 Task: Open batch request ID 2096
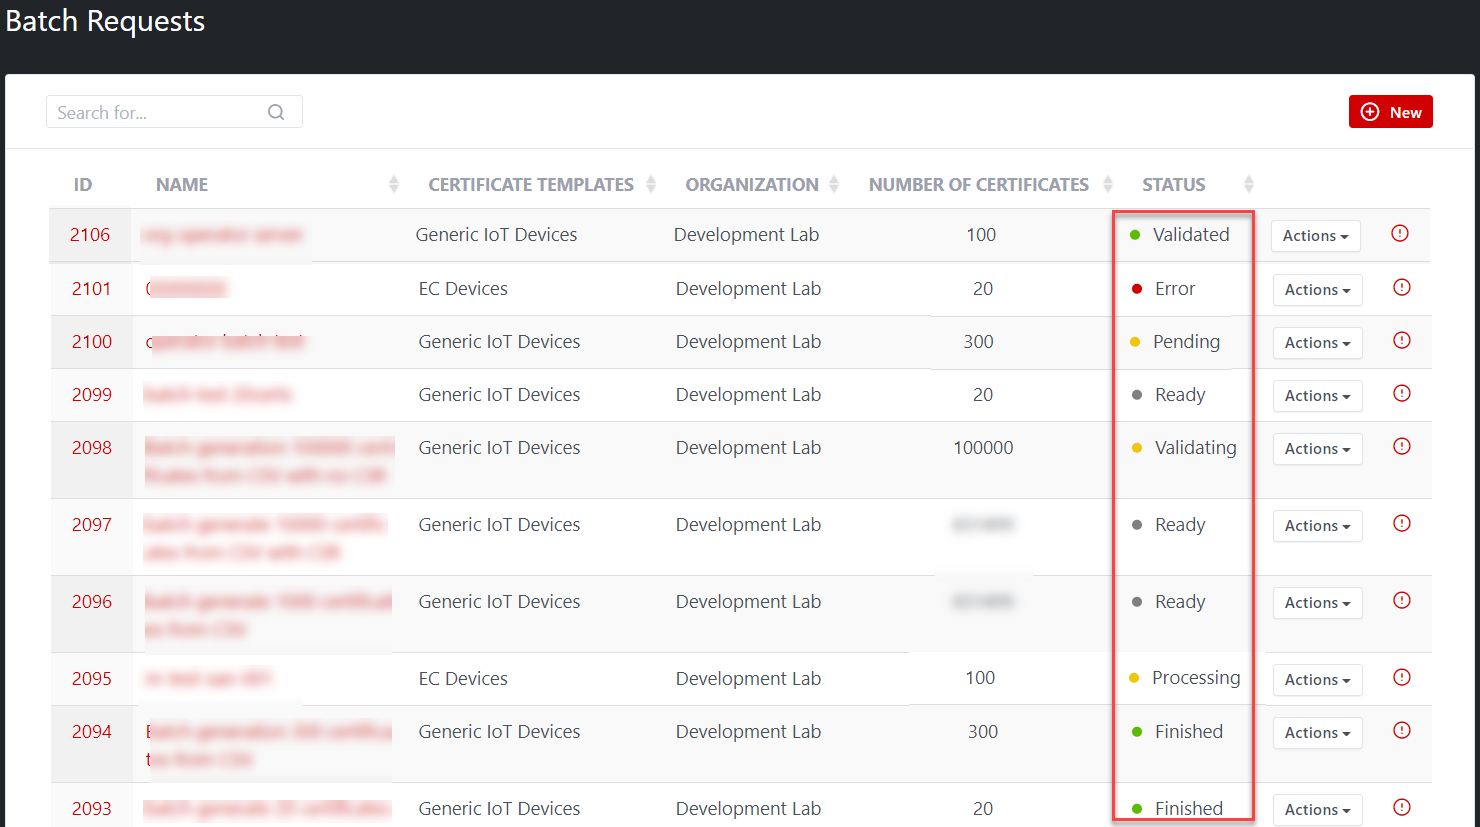(92, 601)
